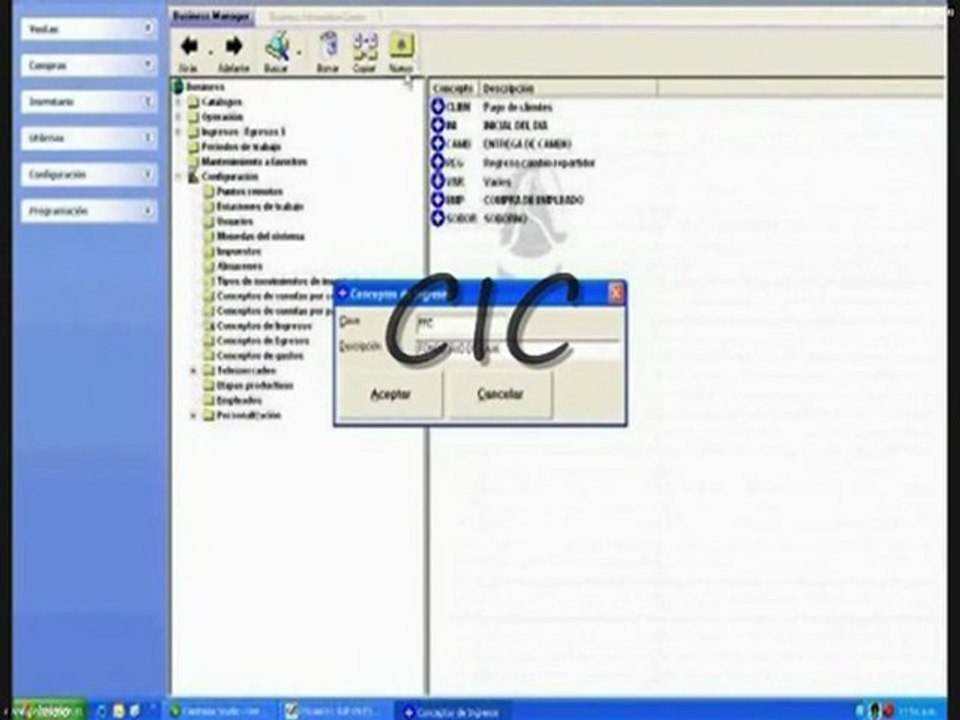Screen dimensions: 960x720
Task: Select Etapas productivas in tree
Action: click(x=255, y=385)
